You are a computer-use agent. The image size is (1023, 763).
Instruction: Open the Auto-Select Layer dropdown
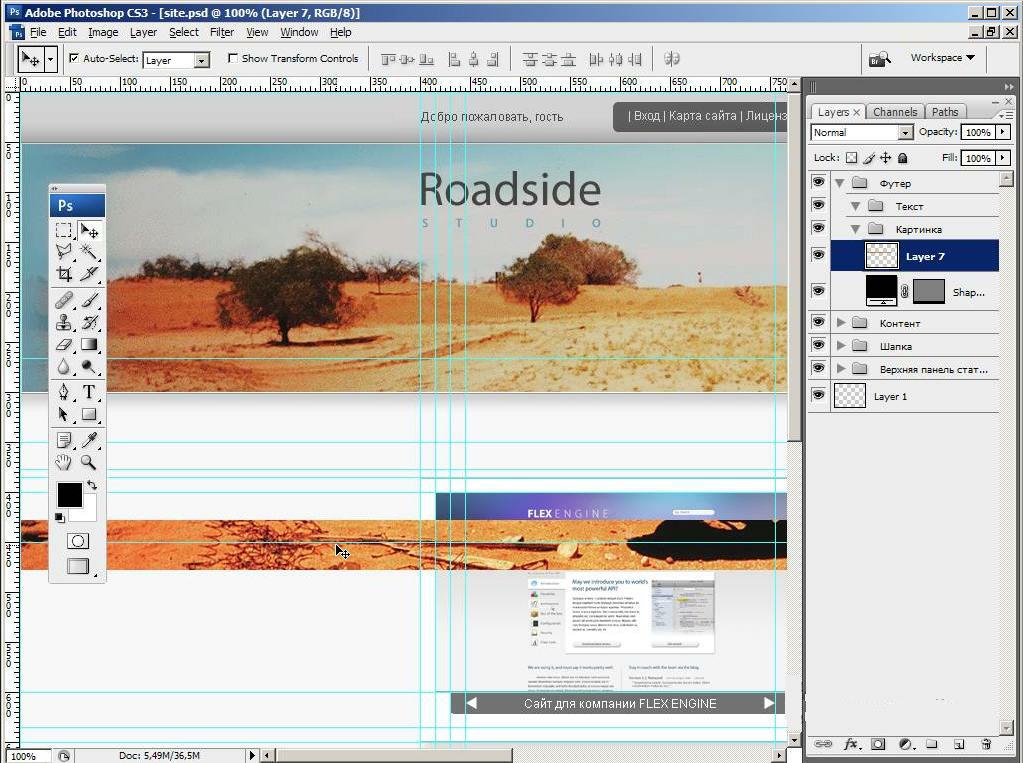[202, 60]
